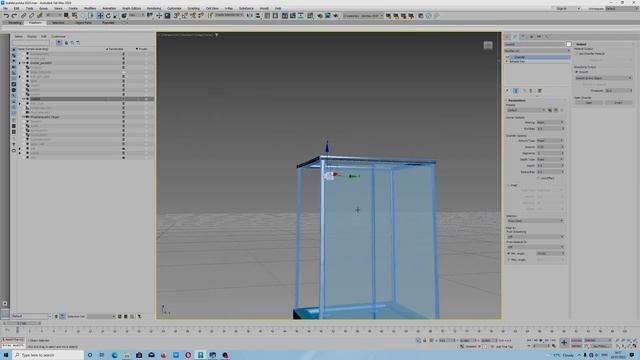This screenshot has width=640, height=360.
Task: Open the Mitering type dropdown
Action: (x=550, y=122)
